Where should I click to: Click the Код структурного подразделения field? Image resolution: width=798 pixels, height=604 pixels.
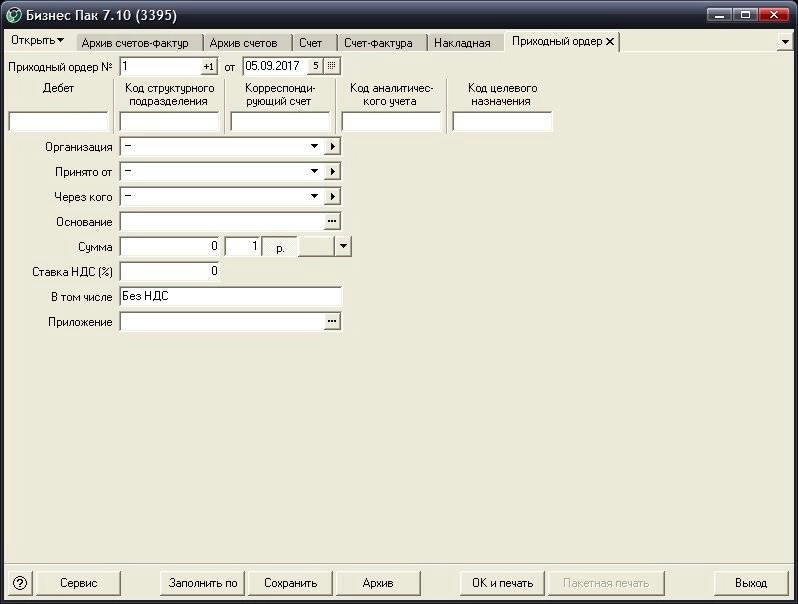[x=169, y=122]
